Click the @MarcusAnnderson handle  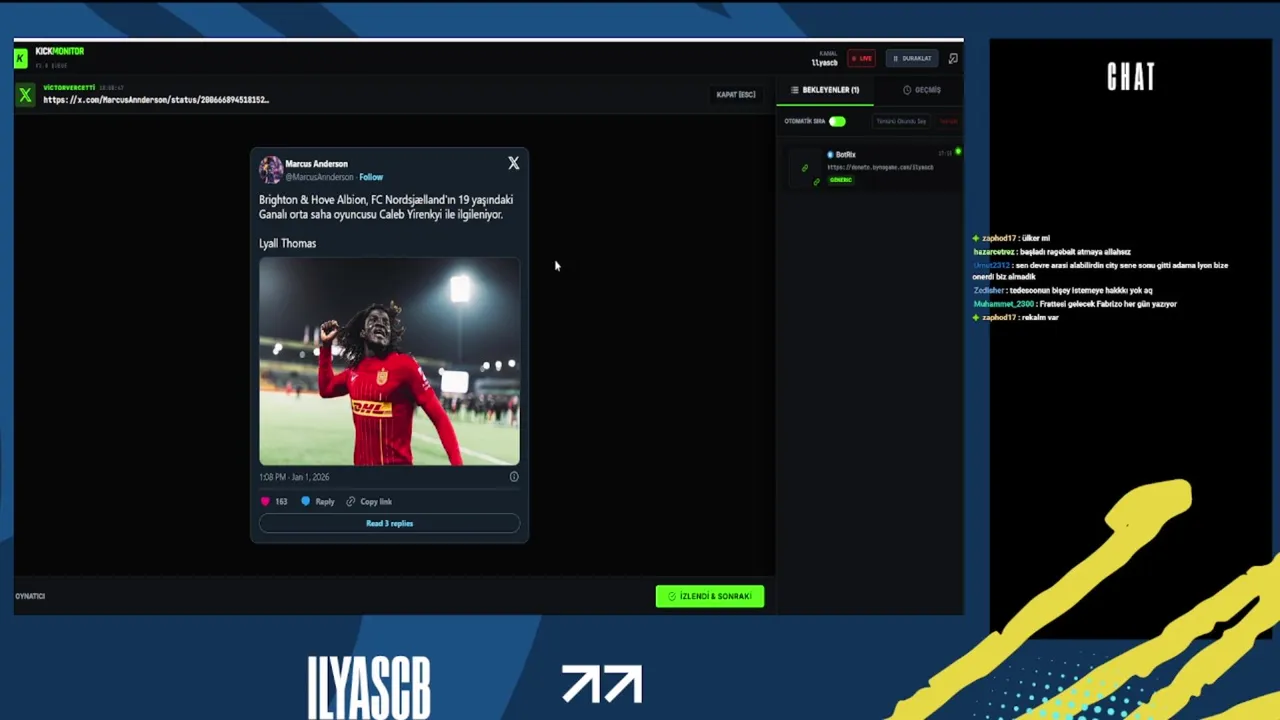coord(319,177)
